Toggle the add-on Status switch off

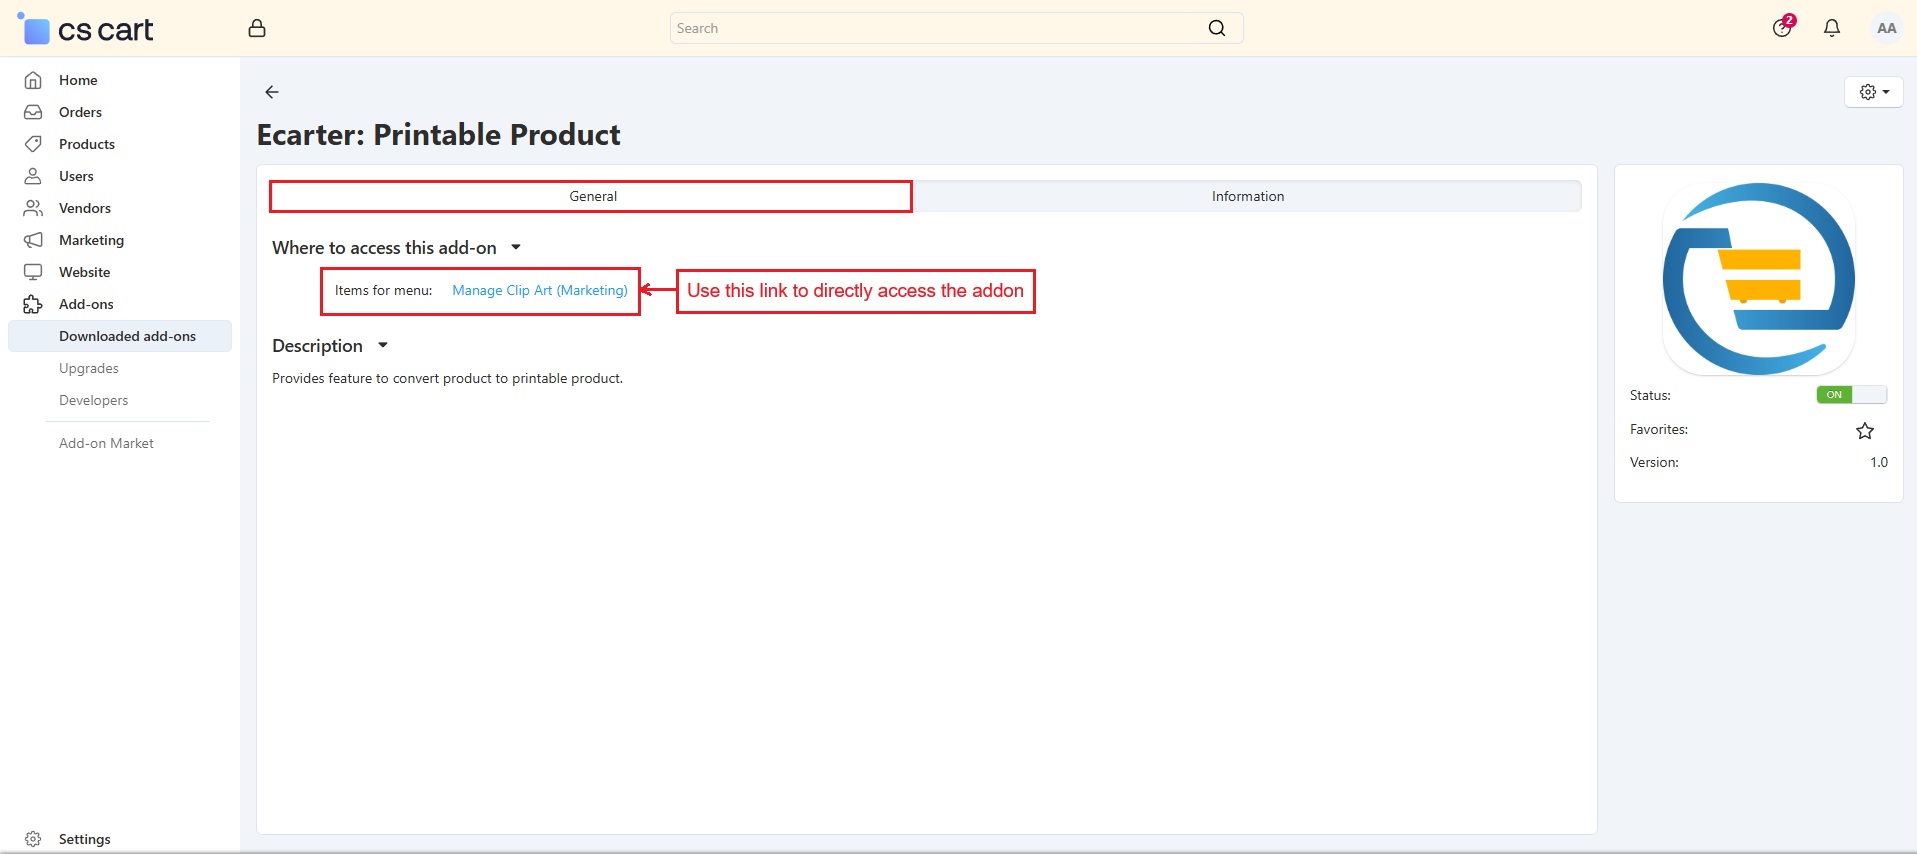pyautogui.click(x=1851, y=395)
